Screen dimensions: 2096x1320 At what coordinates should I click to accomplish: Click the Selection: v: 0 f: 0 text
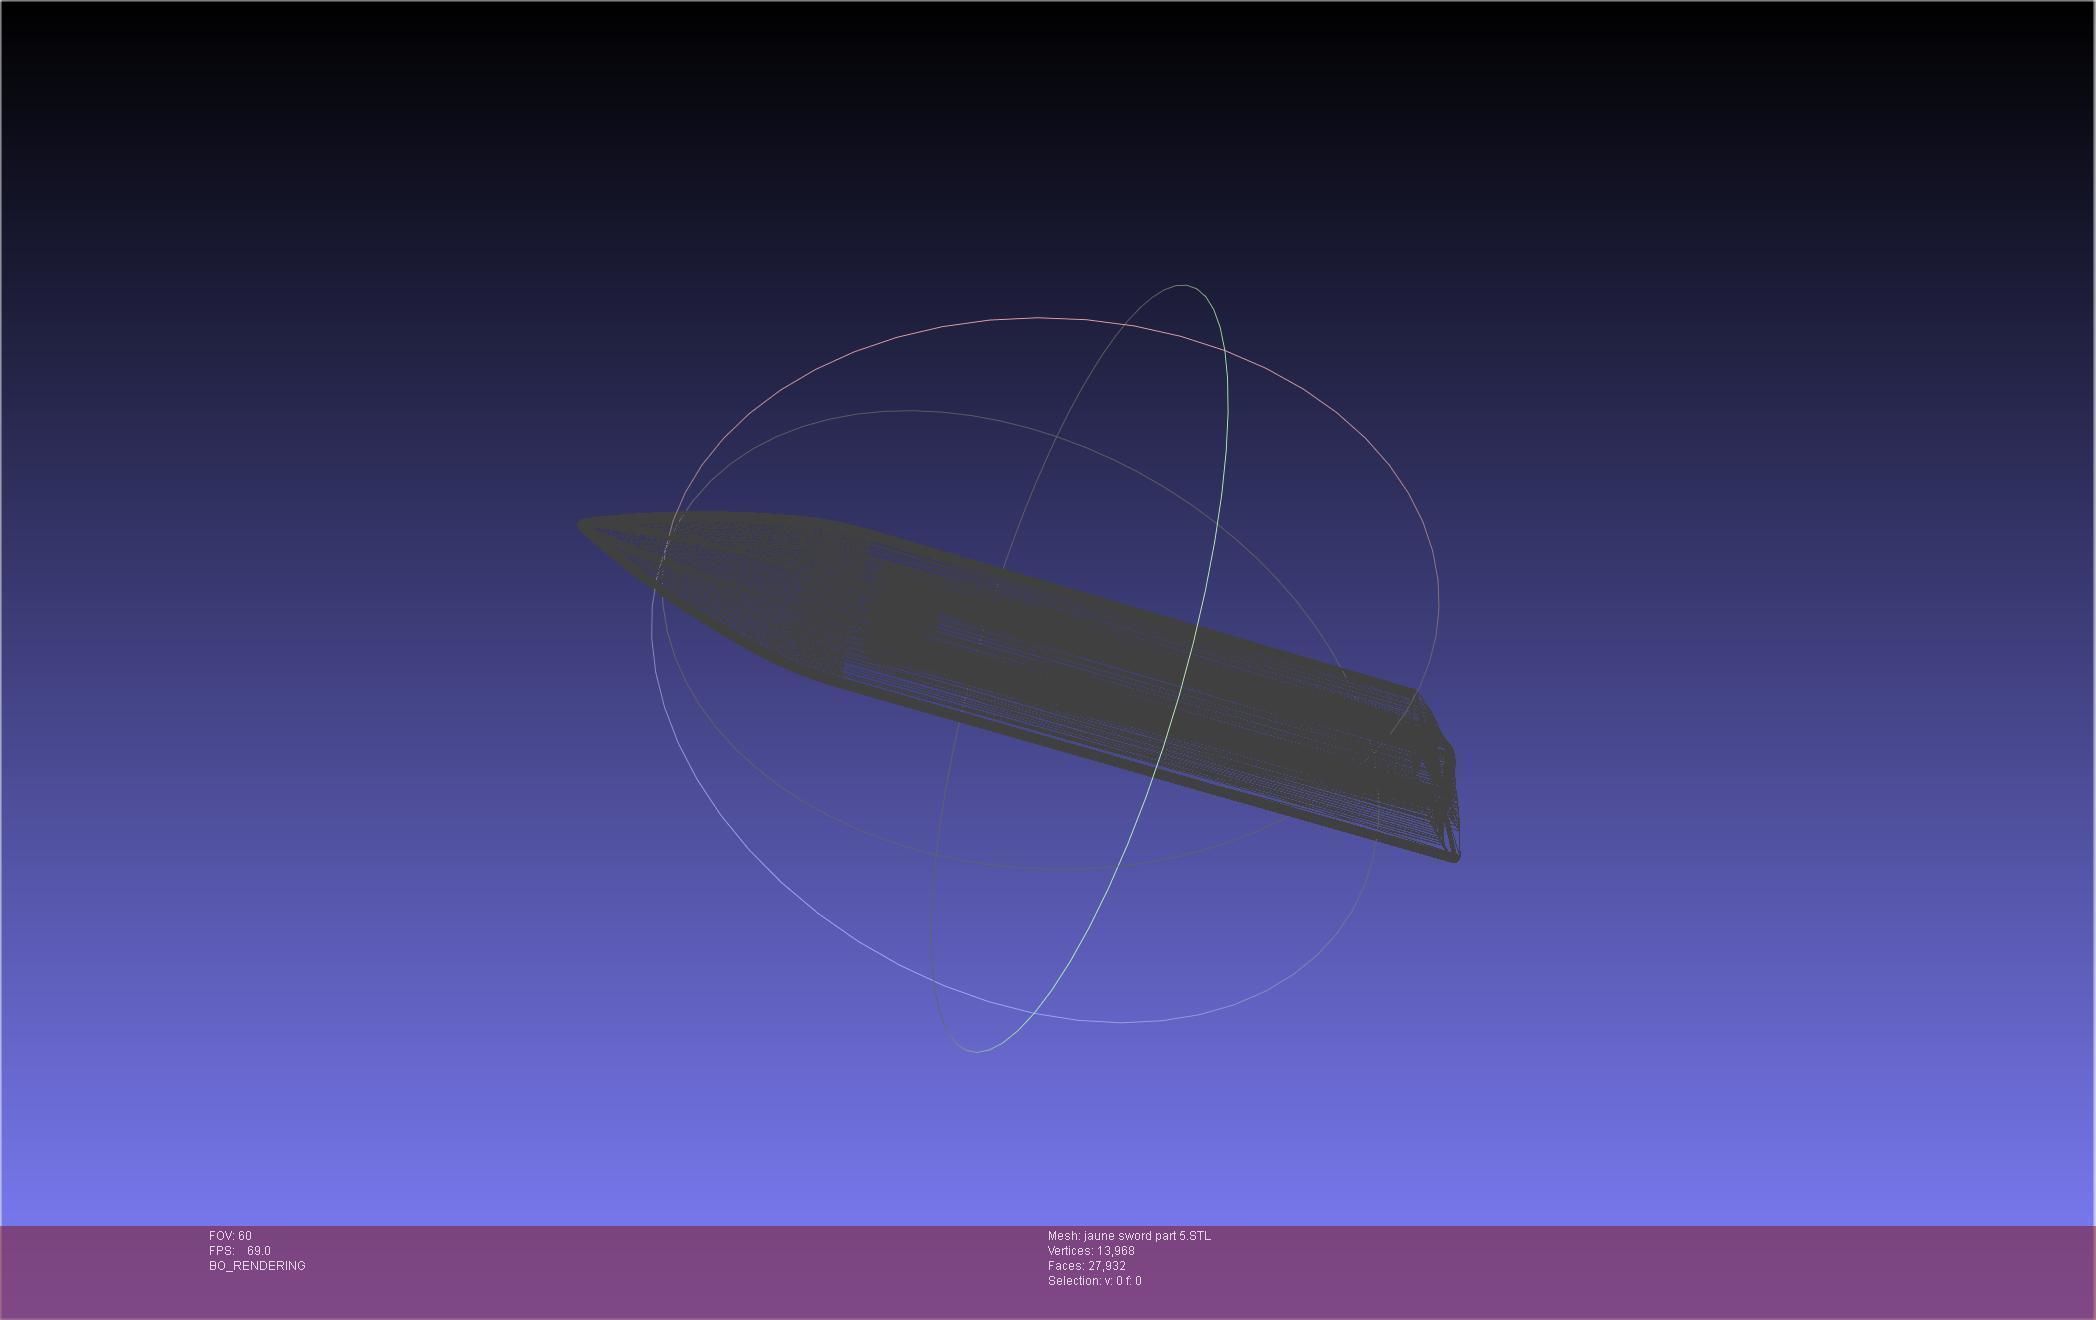pos(1094,1281)
